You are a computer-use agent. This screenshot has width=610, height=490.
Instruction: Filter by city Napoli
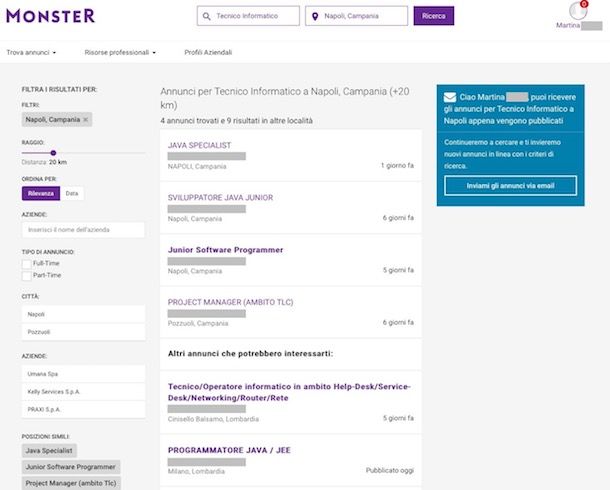tap(84, 314)
